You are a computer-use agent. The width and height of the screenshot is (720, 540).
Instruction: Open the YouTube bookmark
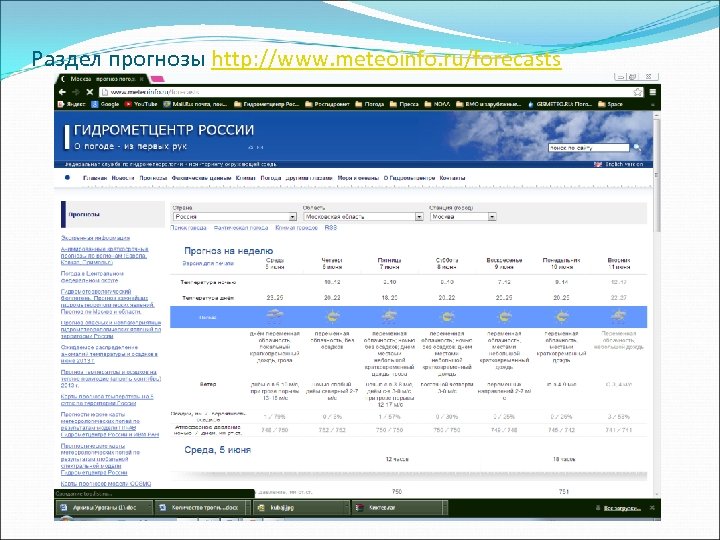(x=141, y=104)
